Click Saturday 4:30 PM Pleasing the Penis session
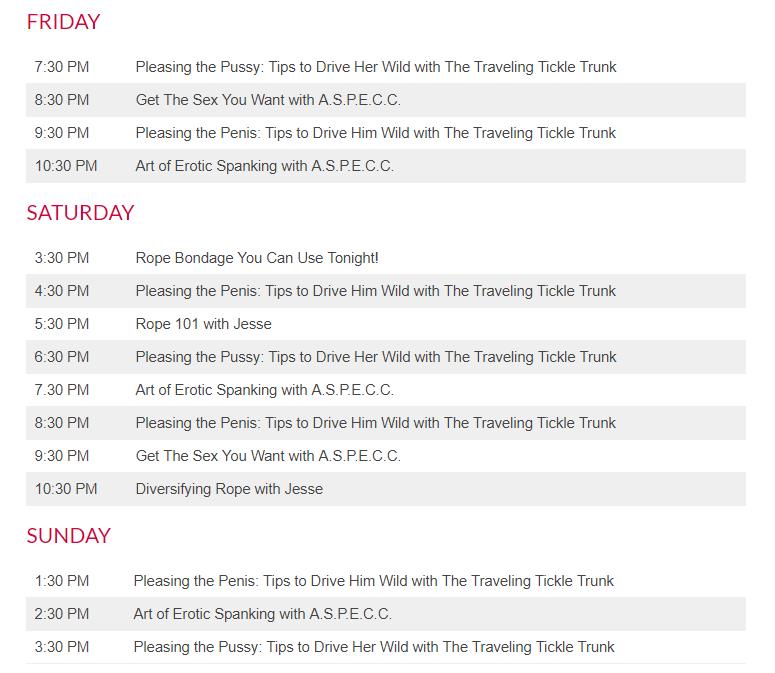Screen dimensions: 775x673 pyautogui.click(x=375, y=291)
